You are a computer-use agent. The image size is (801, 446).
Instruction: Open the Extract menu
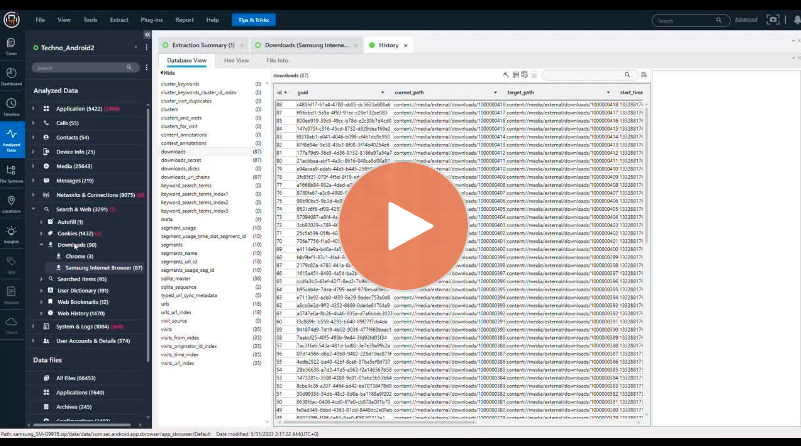[118, 19]
